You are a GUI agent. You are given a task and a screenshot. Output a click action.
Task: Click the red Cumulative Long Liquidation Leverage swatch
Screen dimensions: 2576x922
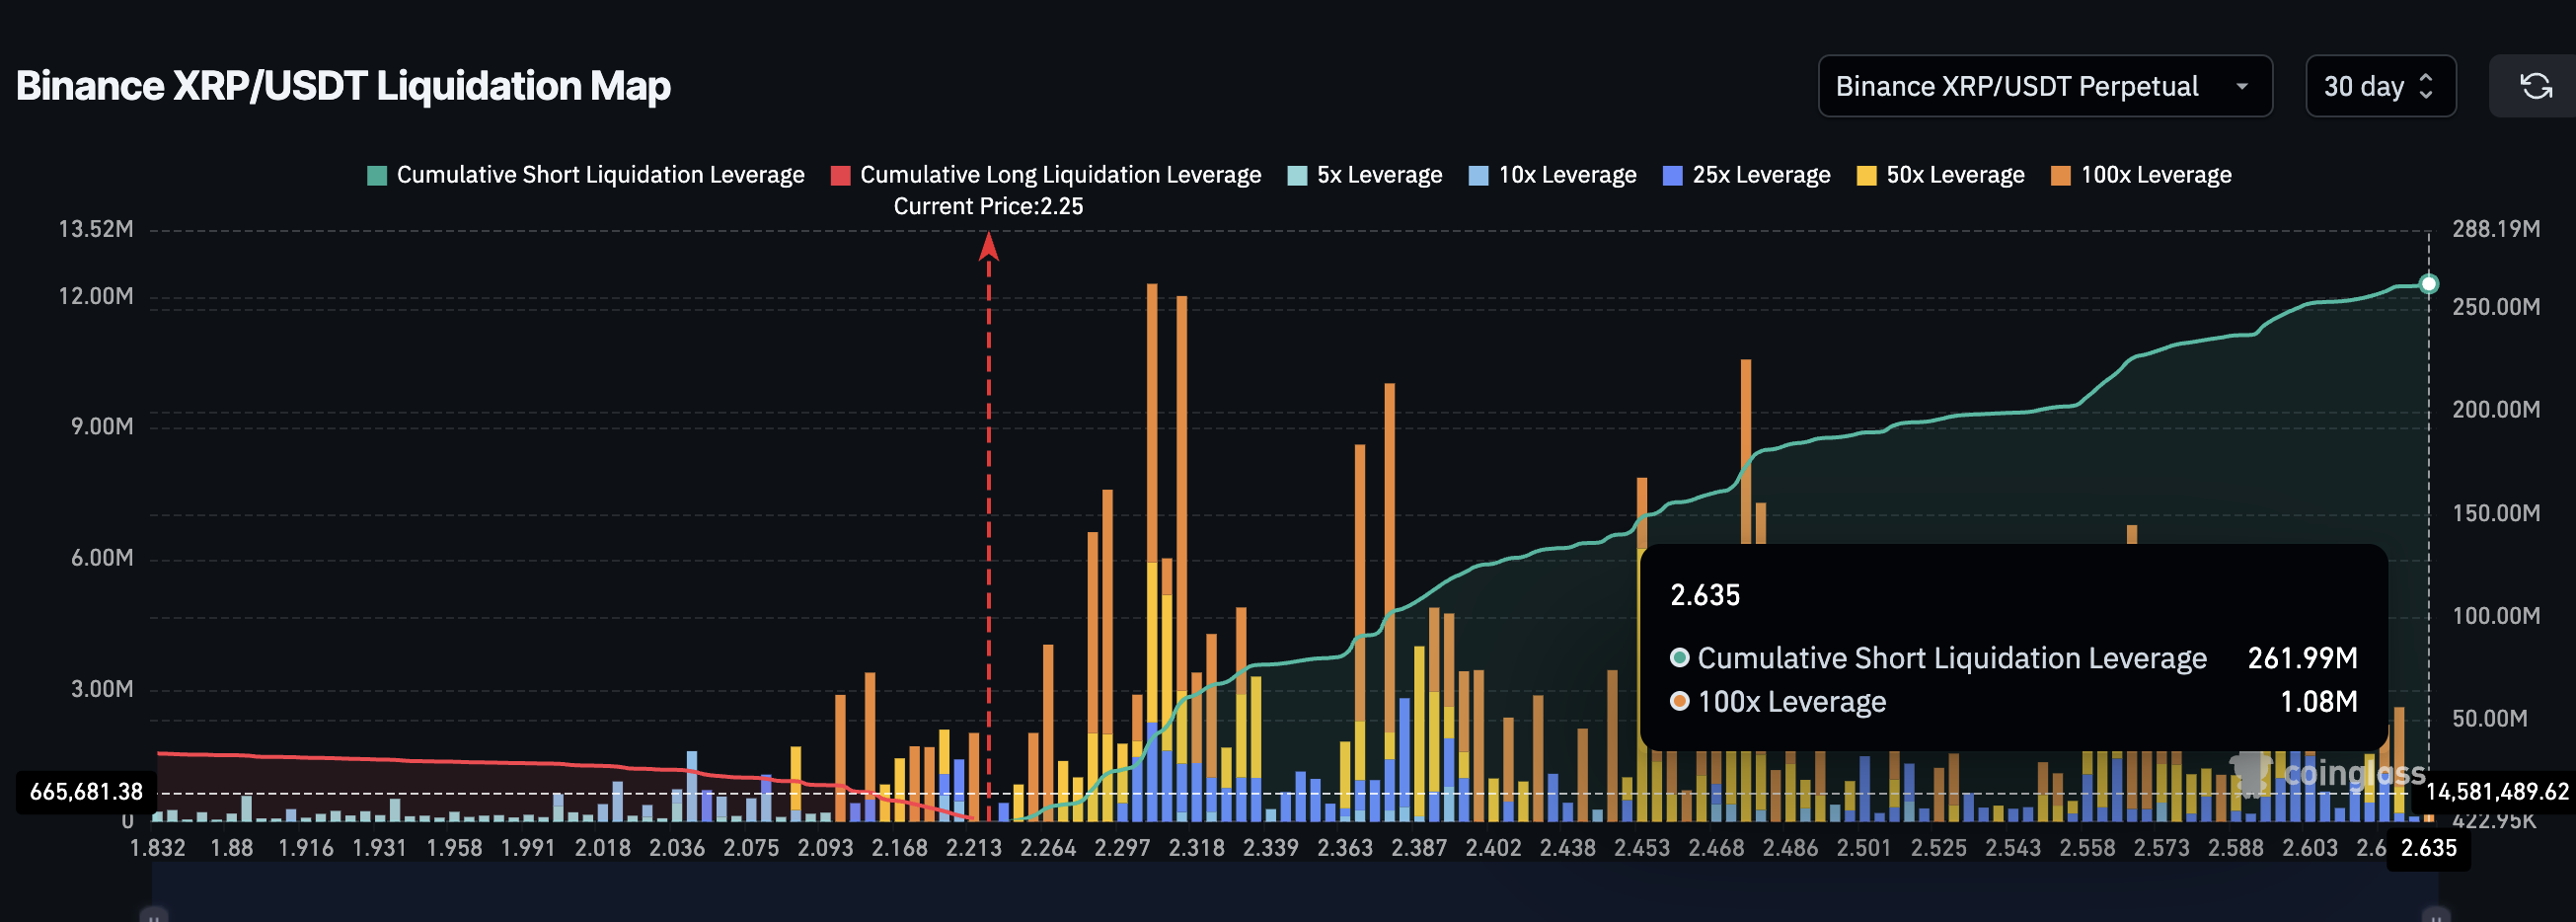coord(841,174)
